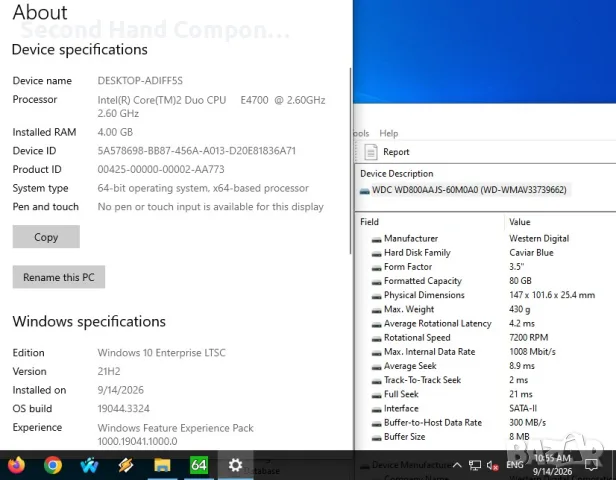Click the Installed RAM value 4.00 GB
The image size is (616, 480).
[x=115, y=132]
